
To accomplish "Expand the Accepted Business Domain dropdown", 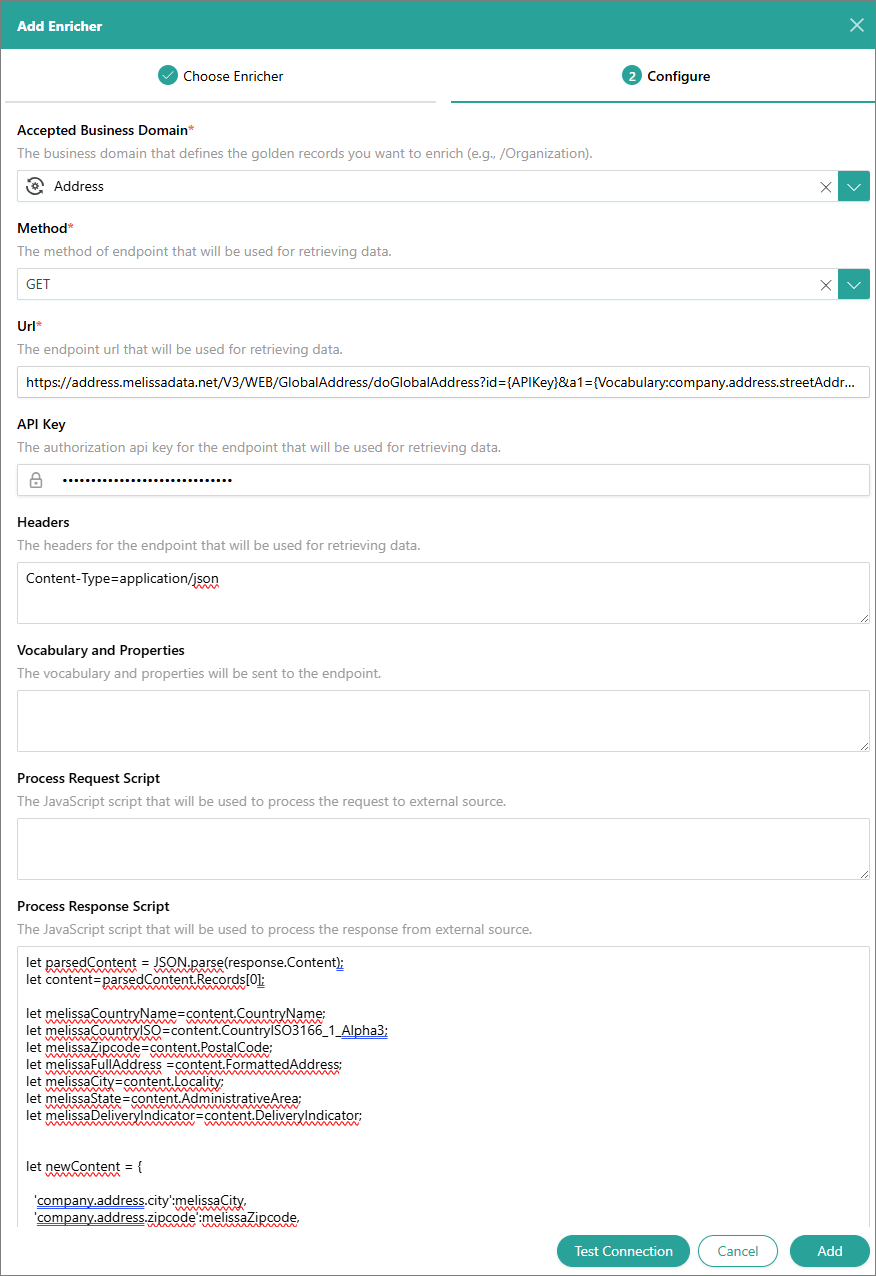I will point(853,187).
